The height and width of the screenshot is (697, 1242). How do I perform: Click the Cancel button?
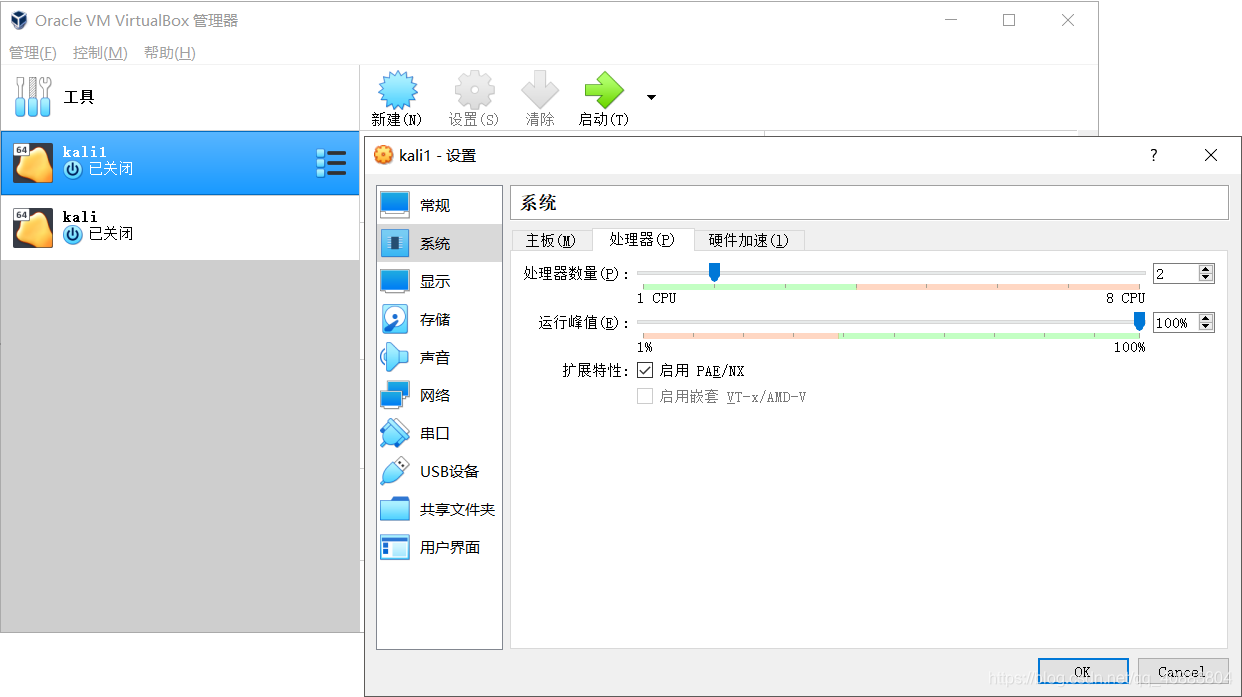[1182, 672]
